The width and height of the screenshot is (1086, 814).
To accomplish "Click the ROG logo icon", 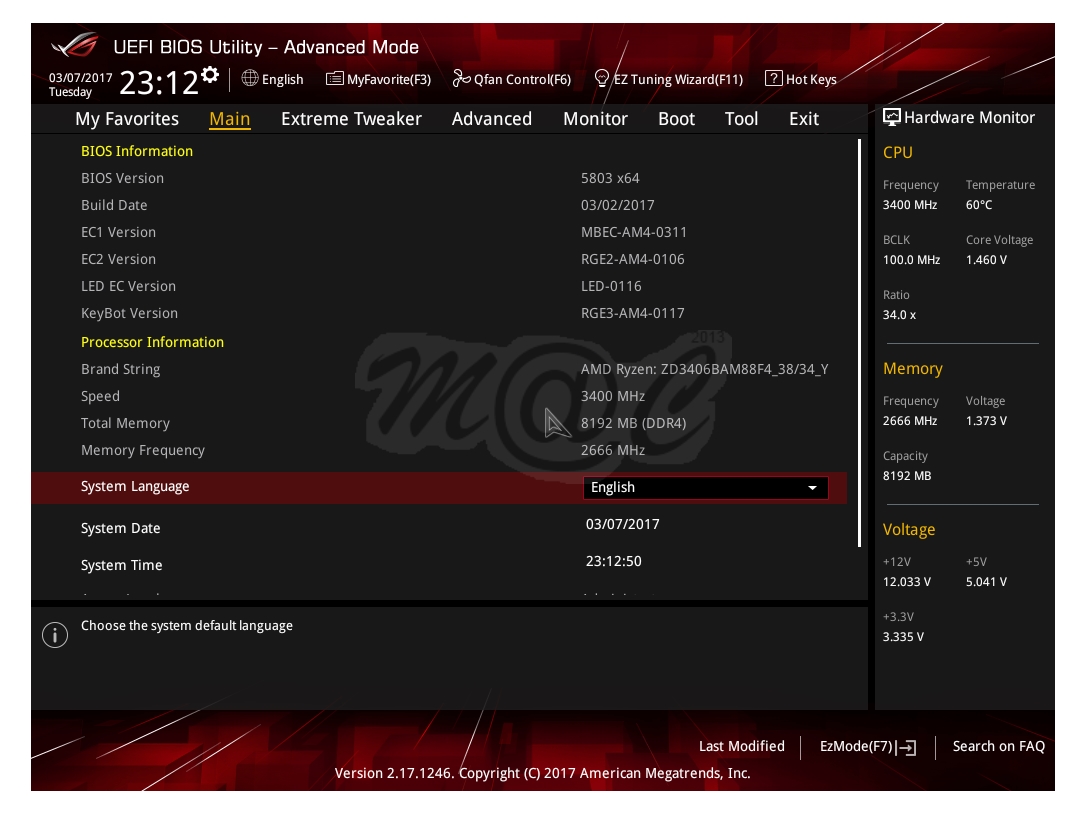I will pos(75,45).
